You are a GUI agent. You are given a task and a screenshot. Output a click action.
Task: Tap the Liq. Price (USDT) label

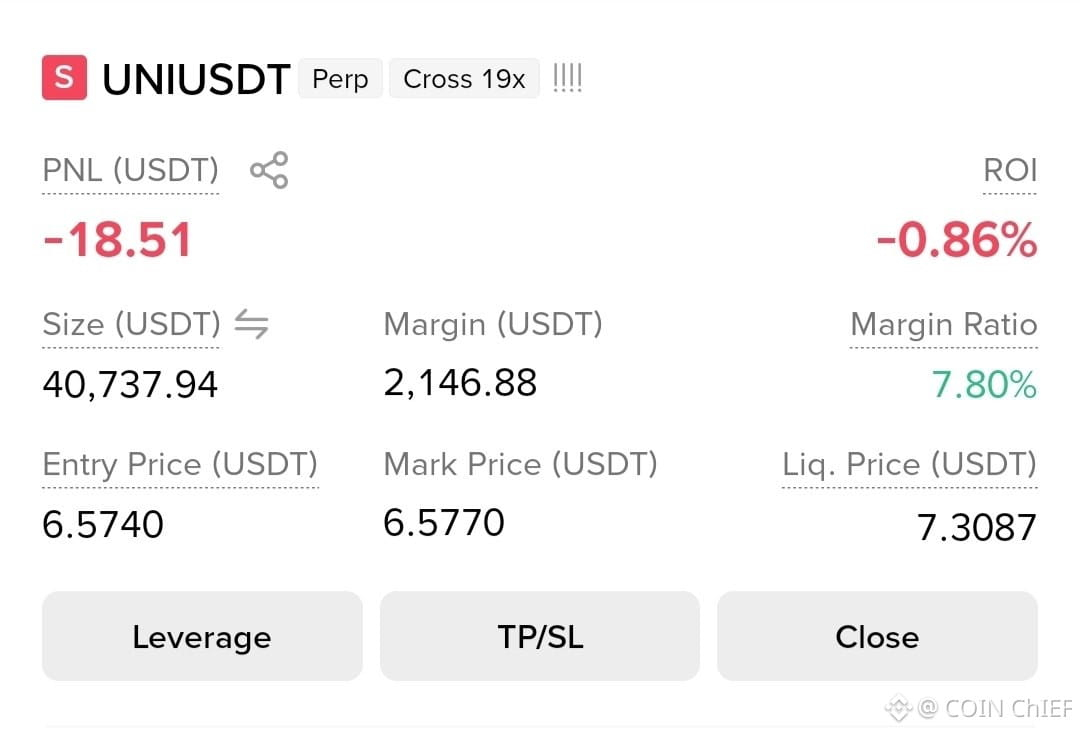point(909,465)
